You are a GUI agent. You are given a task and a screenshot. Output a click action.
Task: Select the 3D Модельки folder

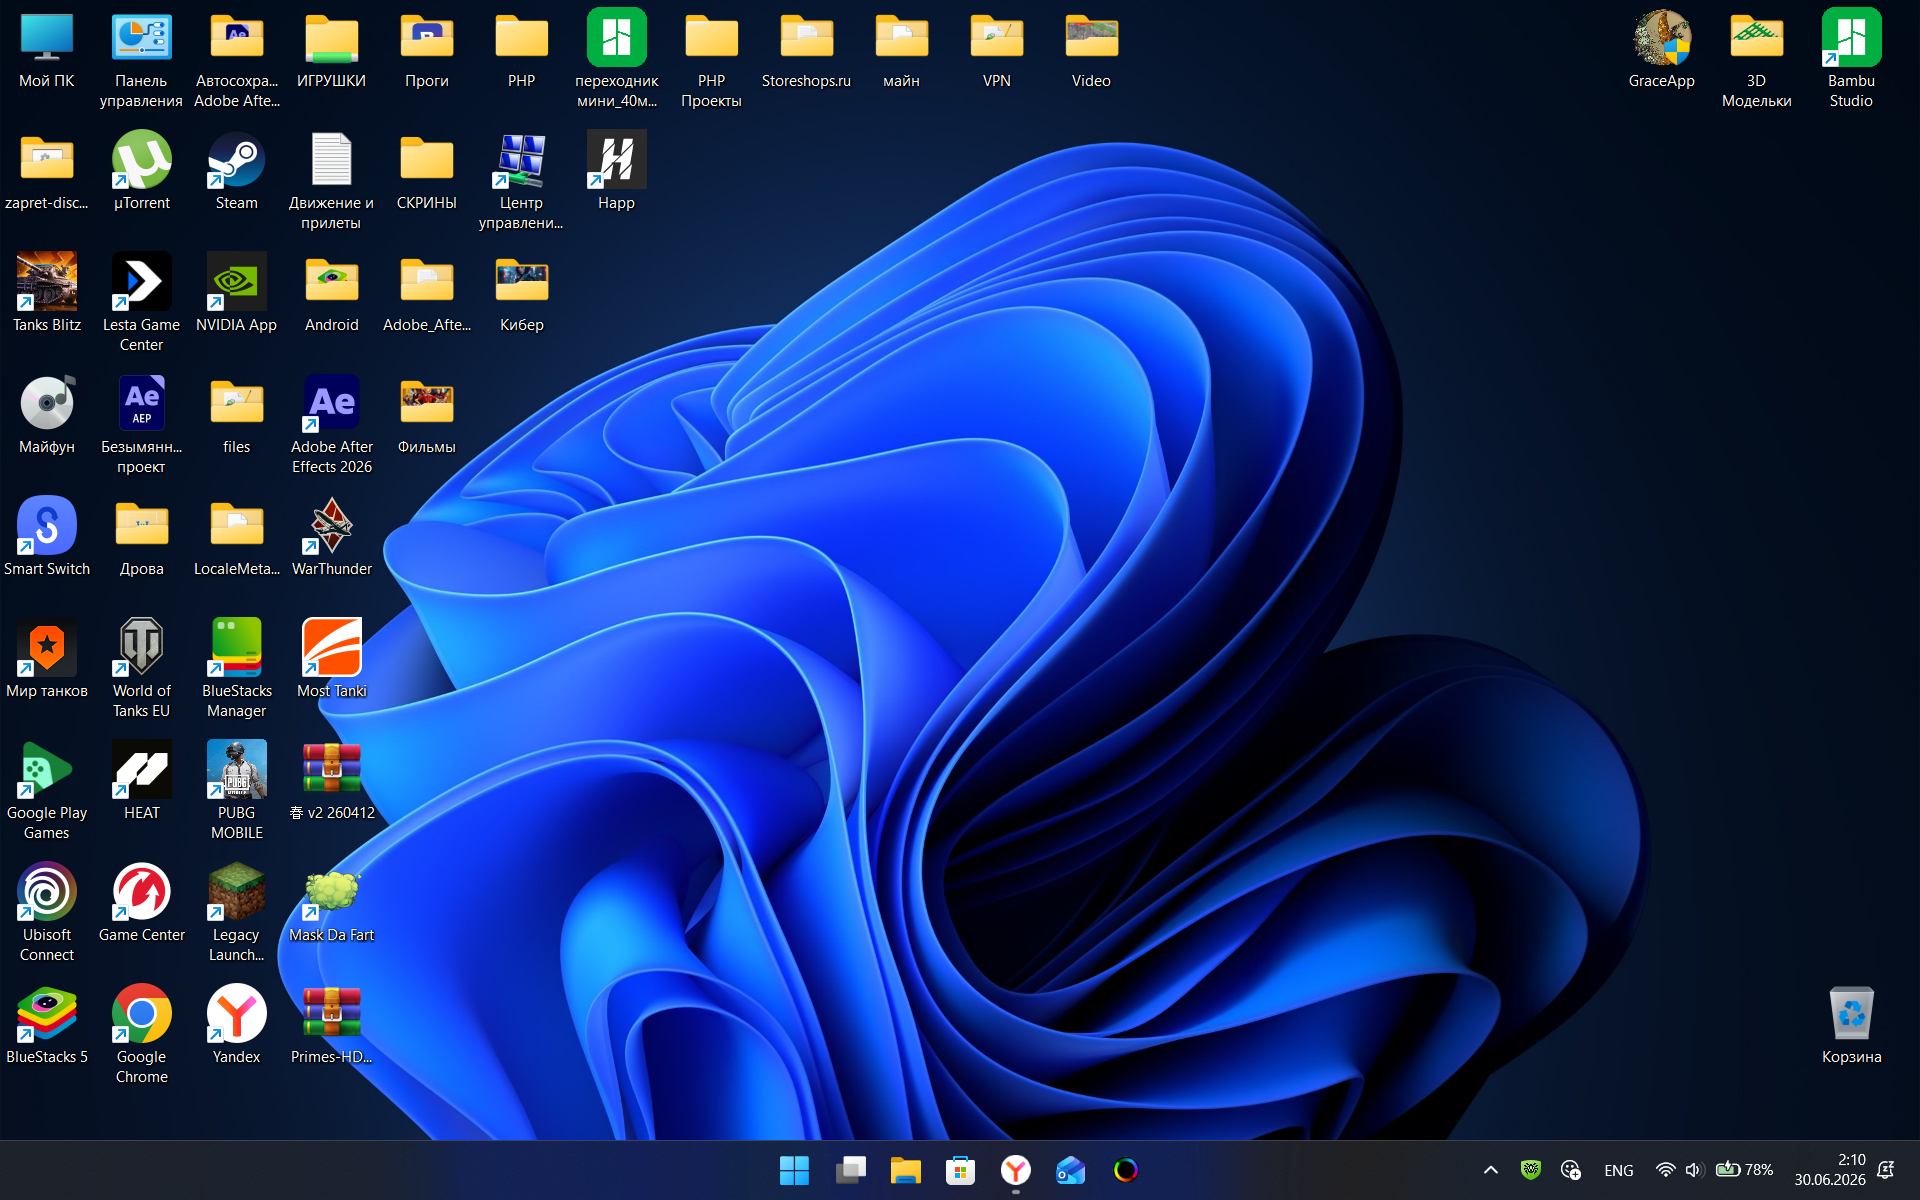[x=1756, y=60]
